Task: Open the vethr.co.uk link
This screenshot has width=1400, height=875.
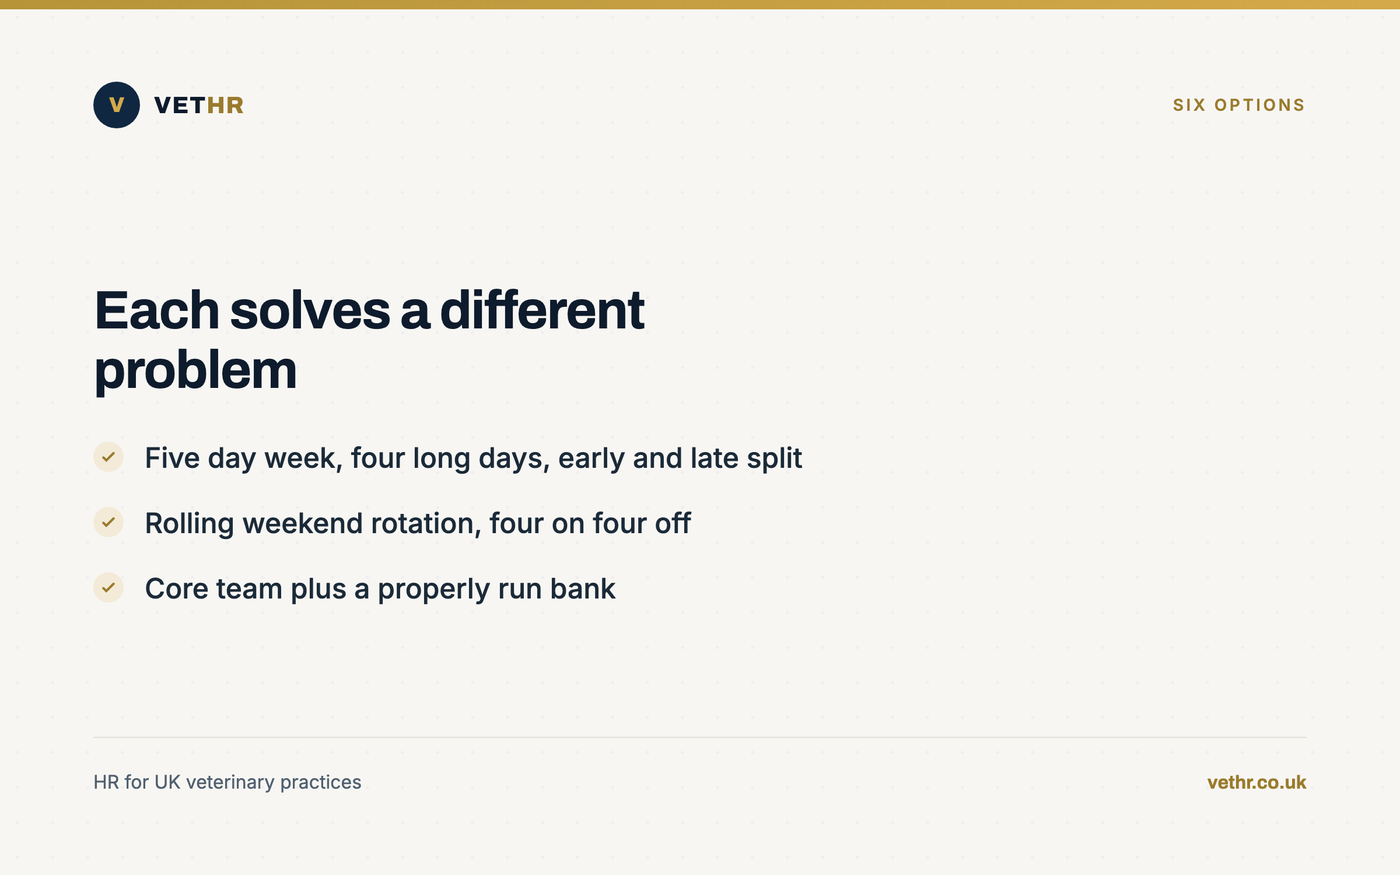Action: click(x=1256, y=782)
